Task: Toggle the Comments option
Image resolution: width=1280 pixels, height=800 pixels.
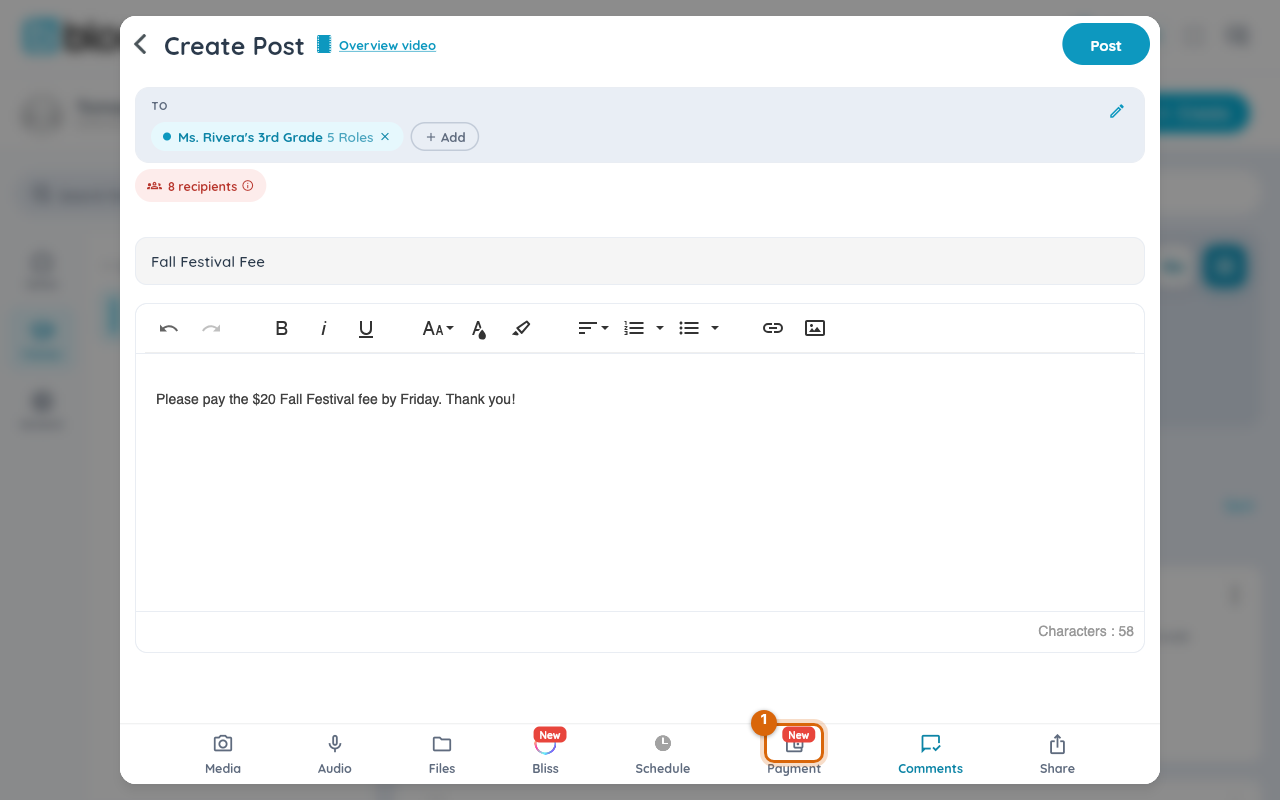Action: click(930, 754)
